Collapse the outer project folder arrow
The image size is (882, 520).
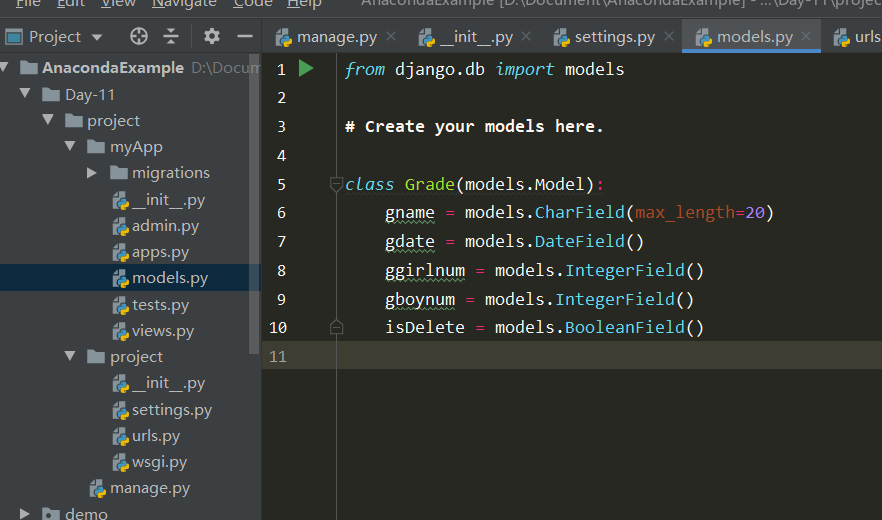[x=48, y=119]
